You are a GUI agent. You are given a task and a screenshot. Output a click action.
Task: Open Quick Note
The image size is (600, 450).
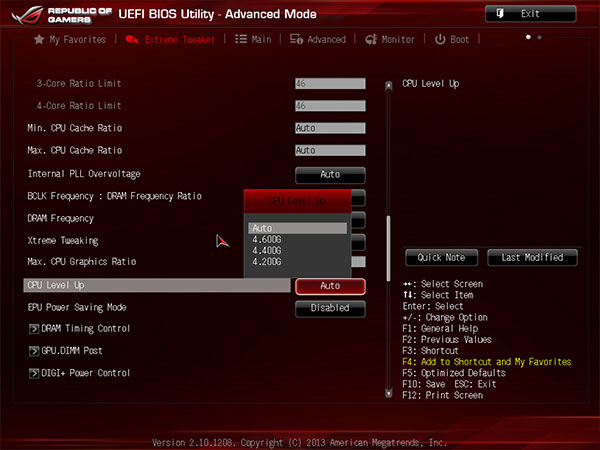(x=441, y=258)
